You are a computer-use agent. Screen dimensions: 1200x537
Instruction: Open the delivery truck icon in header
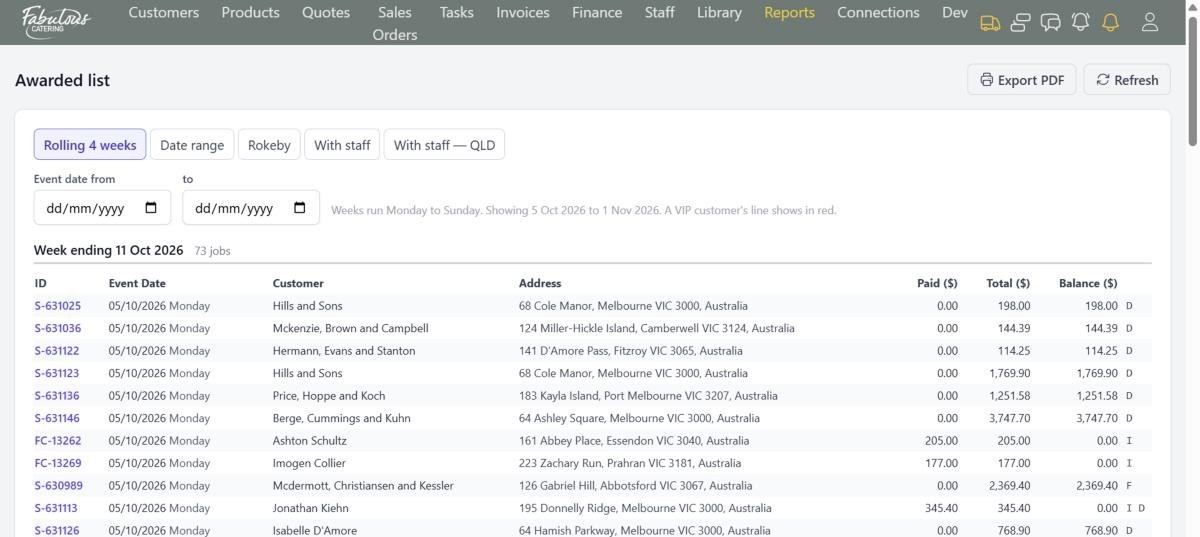[x=990, y=22]
